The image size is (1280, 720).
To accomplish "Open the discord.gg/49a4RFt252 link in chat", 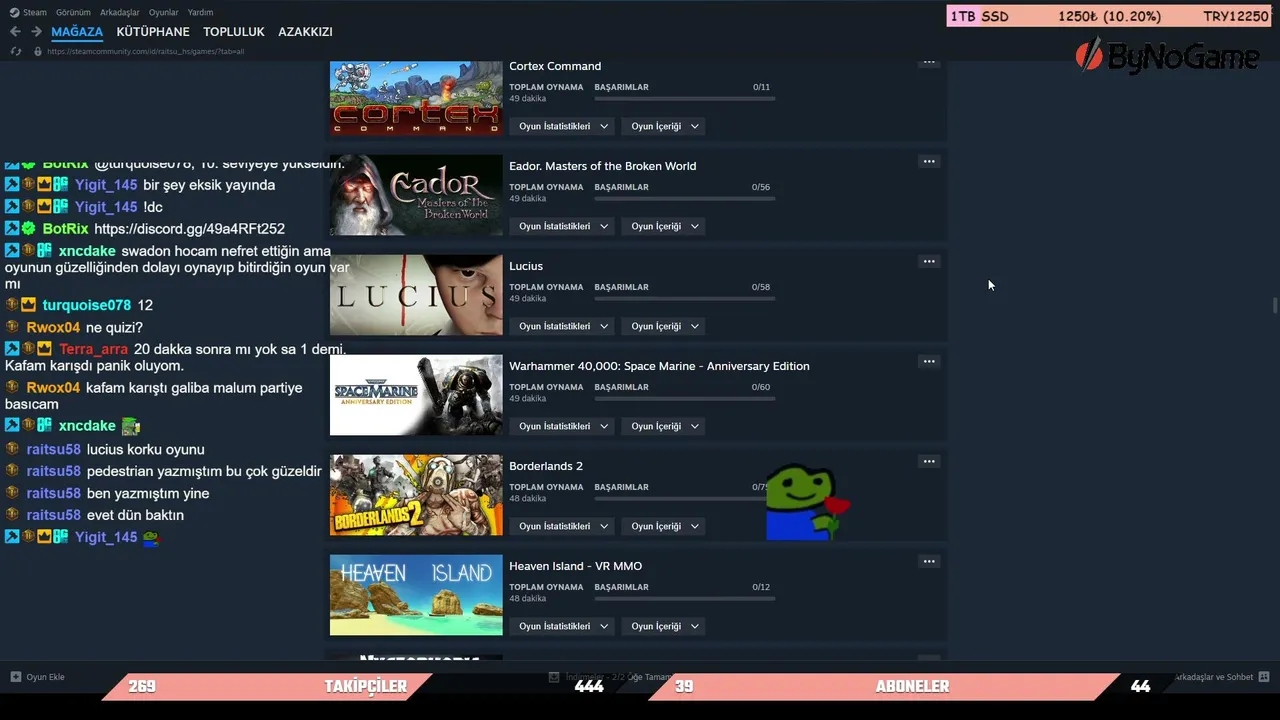I will click(x=189, y=229).
